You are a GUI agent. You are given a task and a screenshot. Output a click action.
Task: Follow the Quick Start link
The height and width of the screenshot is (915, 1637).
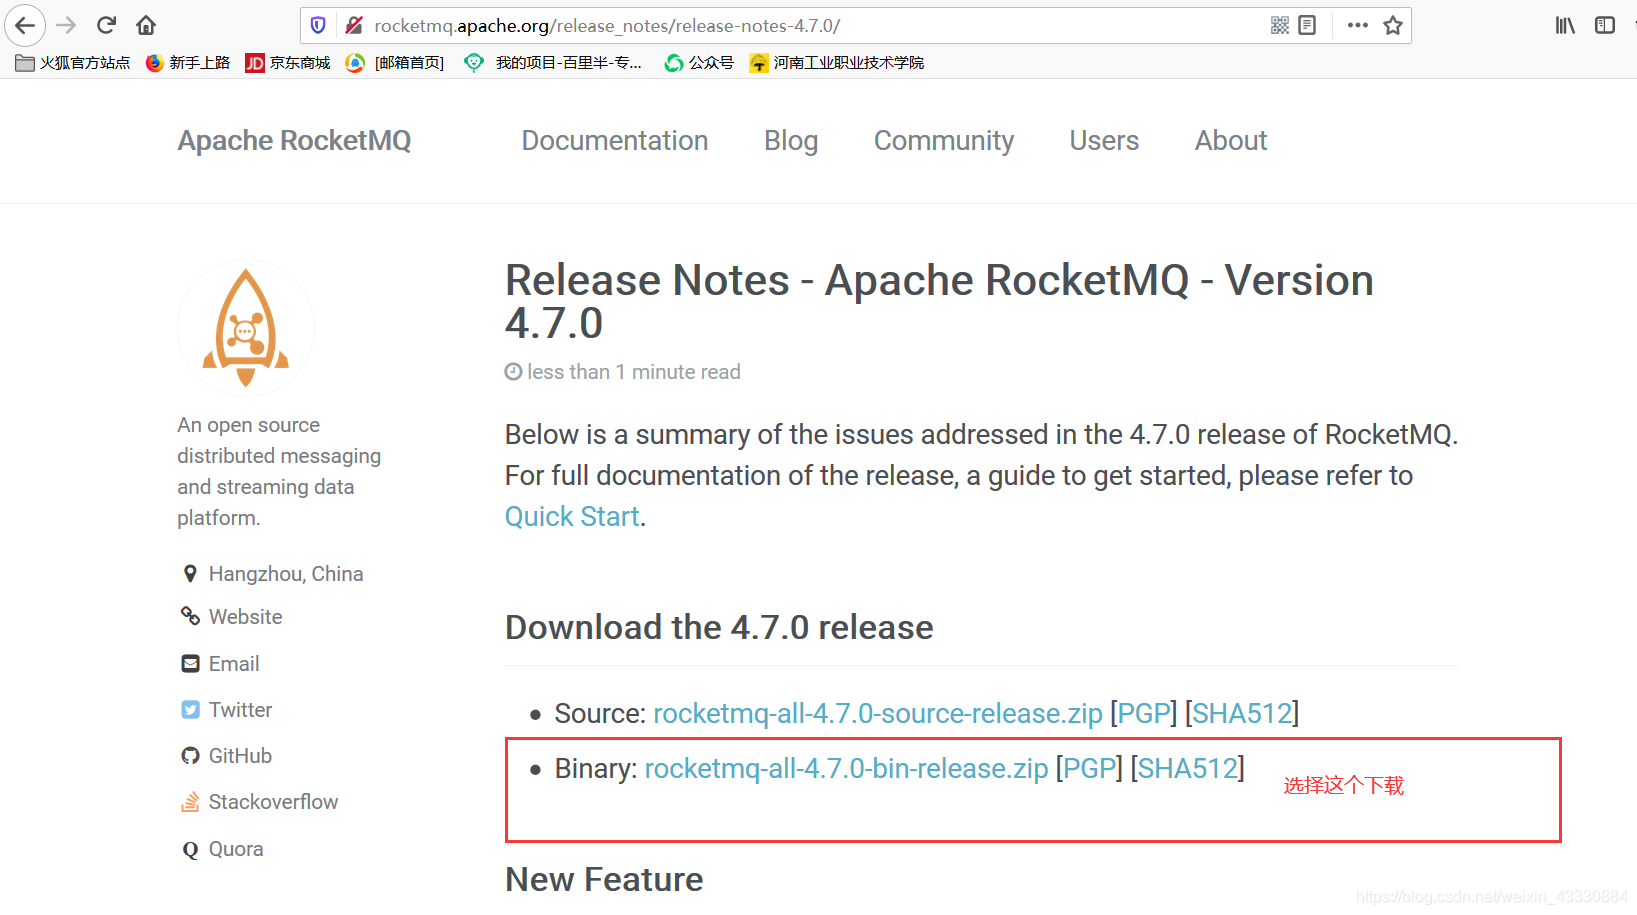point(572,517)
